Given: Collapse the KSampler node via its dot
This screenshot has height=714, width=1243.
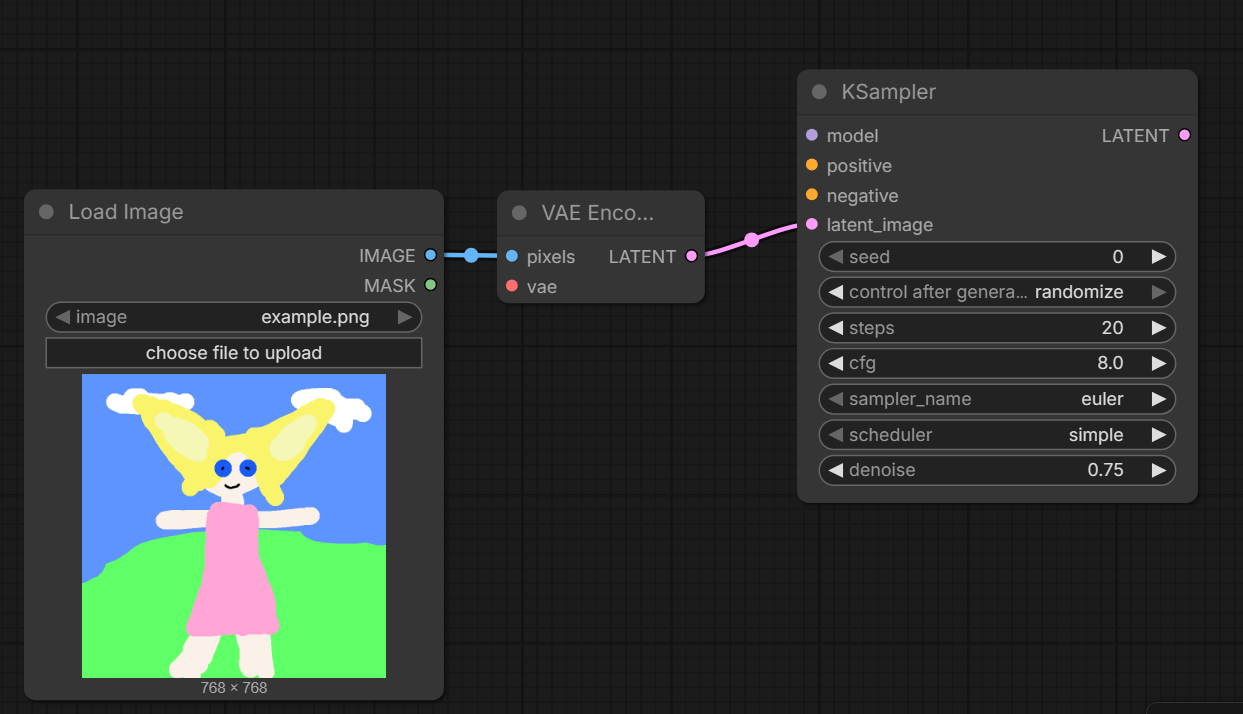Looking at the screenshot, I should tap(819, 92).
